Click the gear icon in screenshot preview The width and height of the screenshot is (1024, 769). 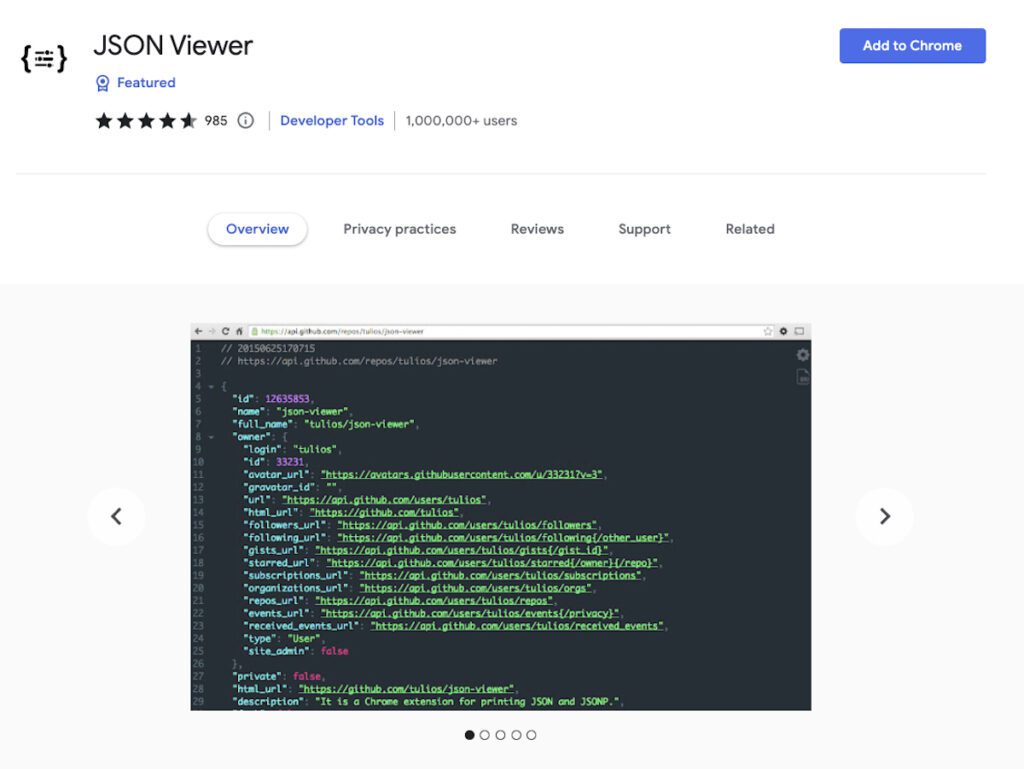803,355
